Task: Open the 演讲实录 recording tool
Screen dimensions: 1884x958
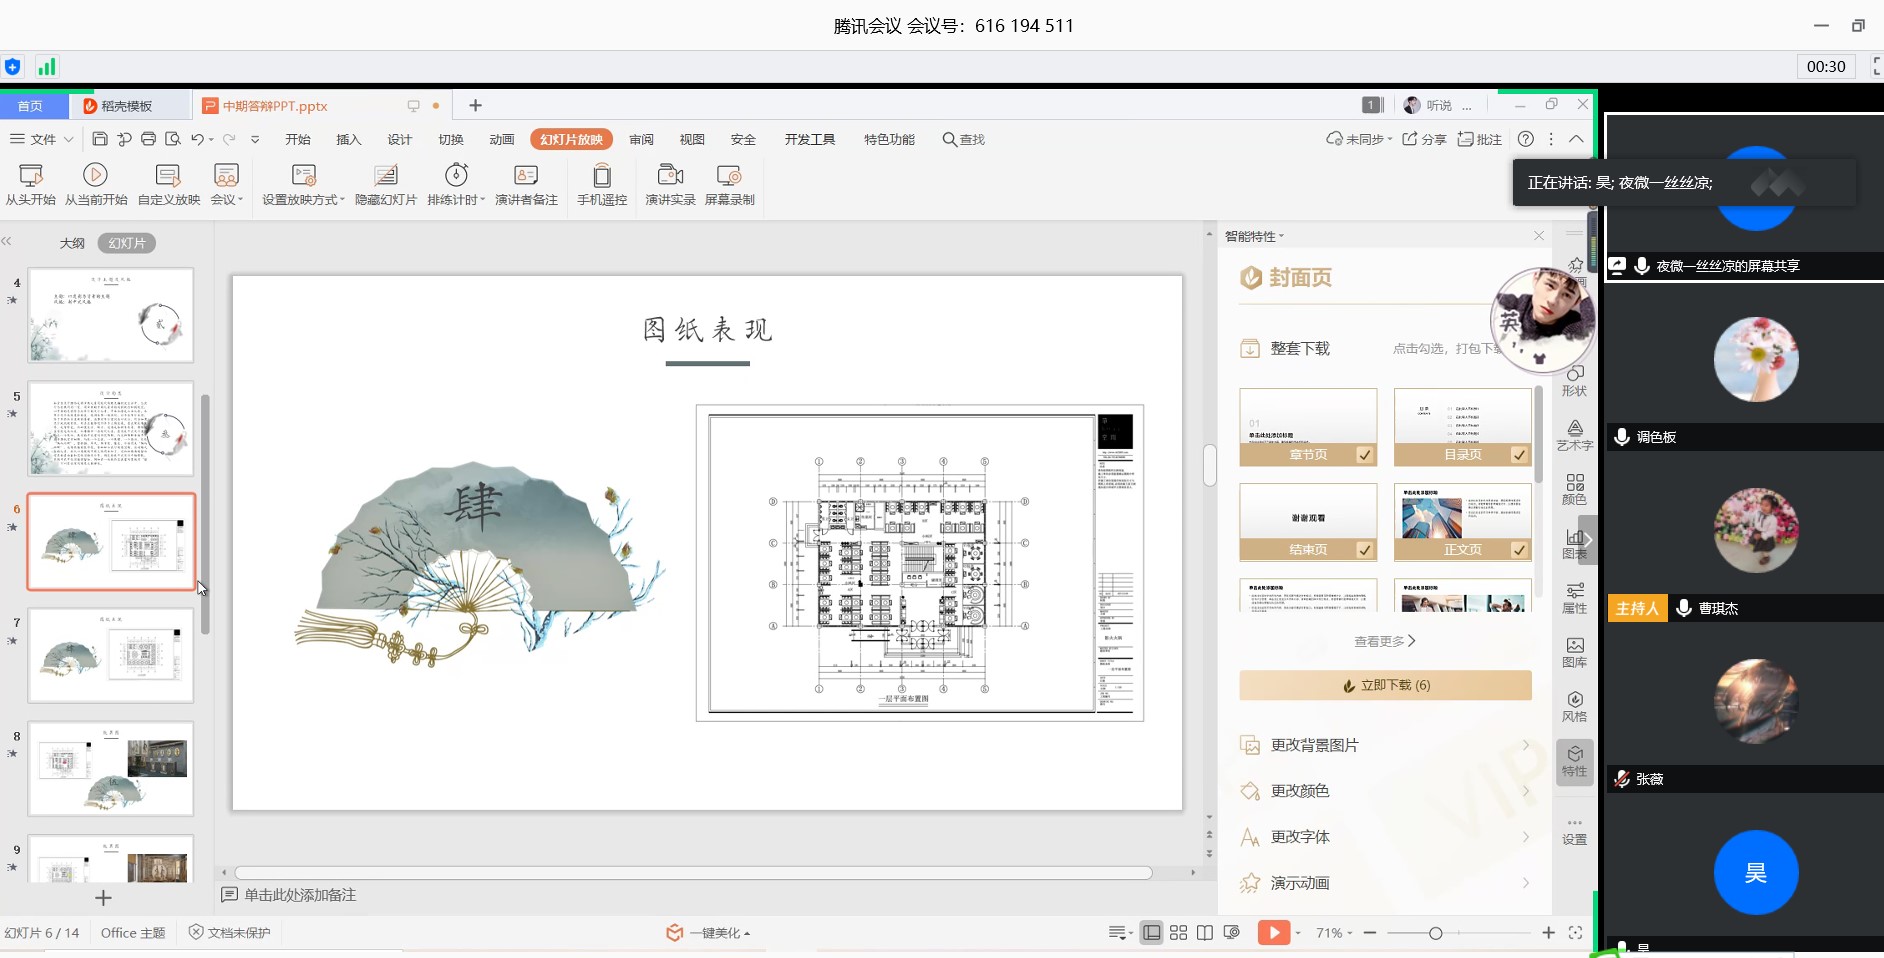Action: pyautogui.click(x=670, y=176)
